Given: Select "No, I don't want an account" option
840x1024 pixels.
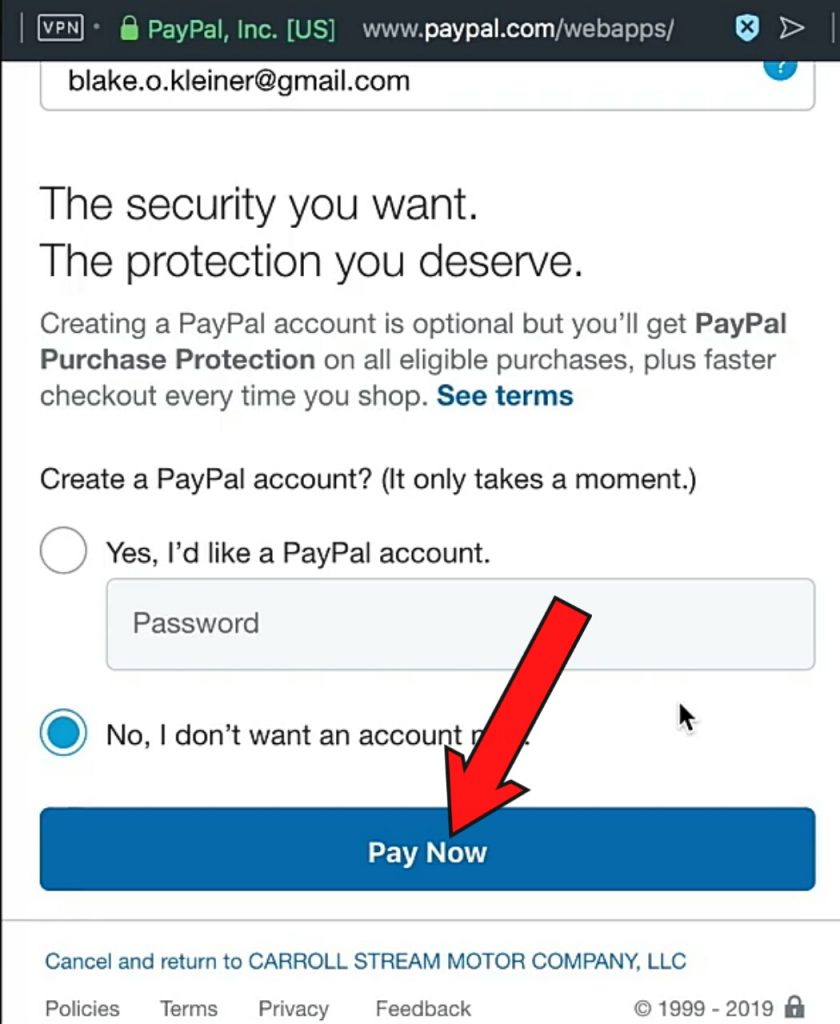Looking at the screenshot, I should pyautogui.click(x=63, y=734).
